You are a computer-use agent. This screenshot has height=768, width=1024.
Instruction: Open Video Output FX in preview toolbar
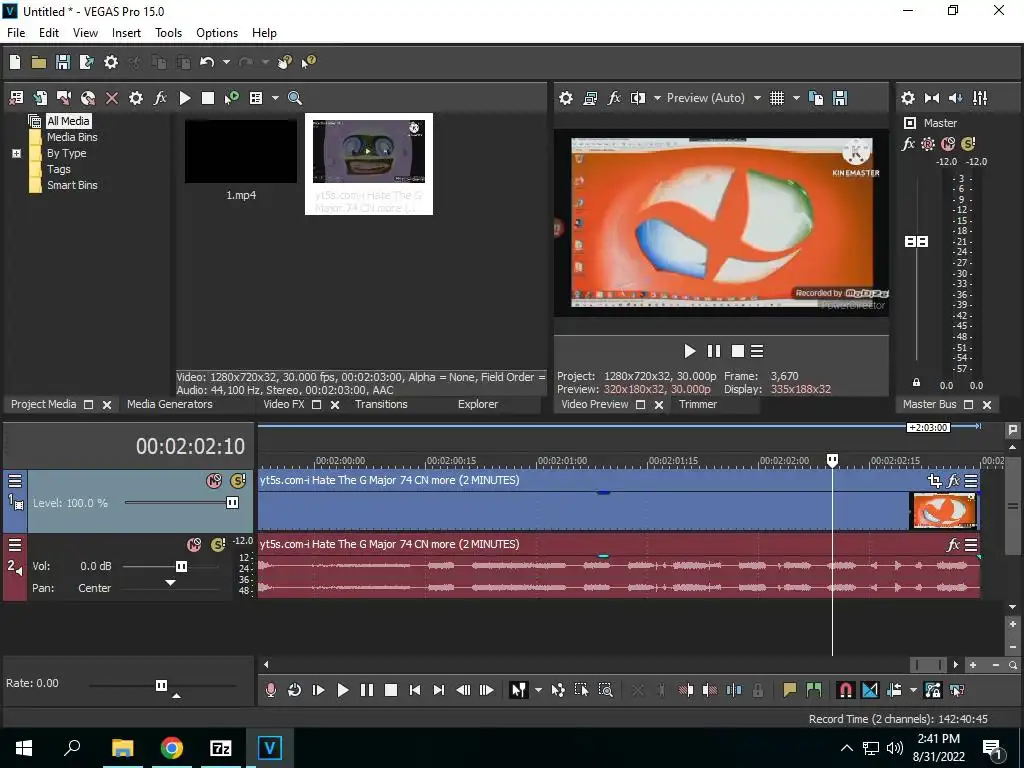[614, 98]
